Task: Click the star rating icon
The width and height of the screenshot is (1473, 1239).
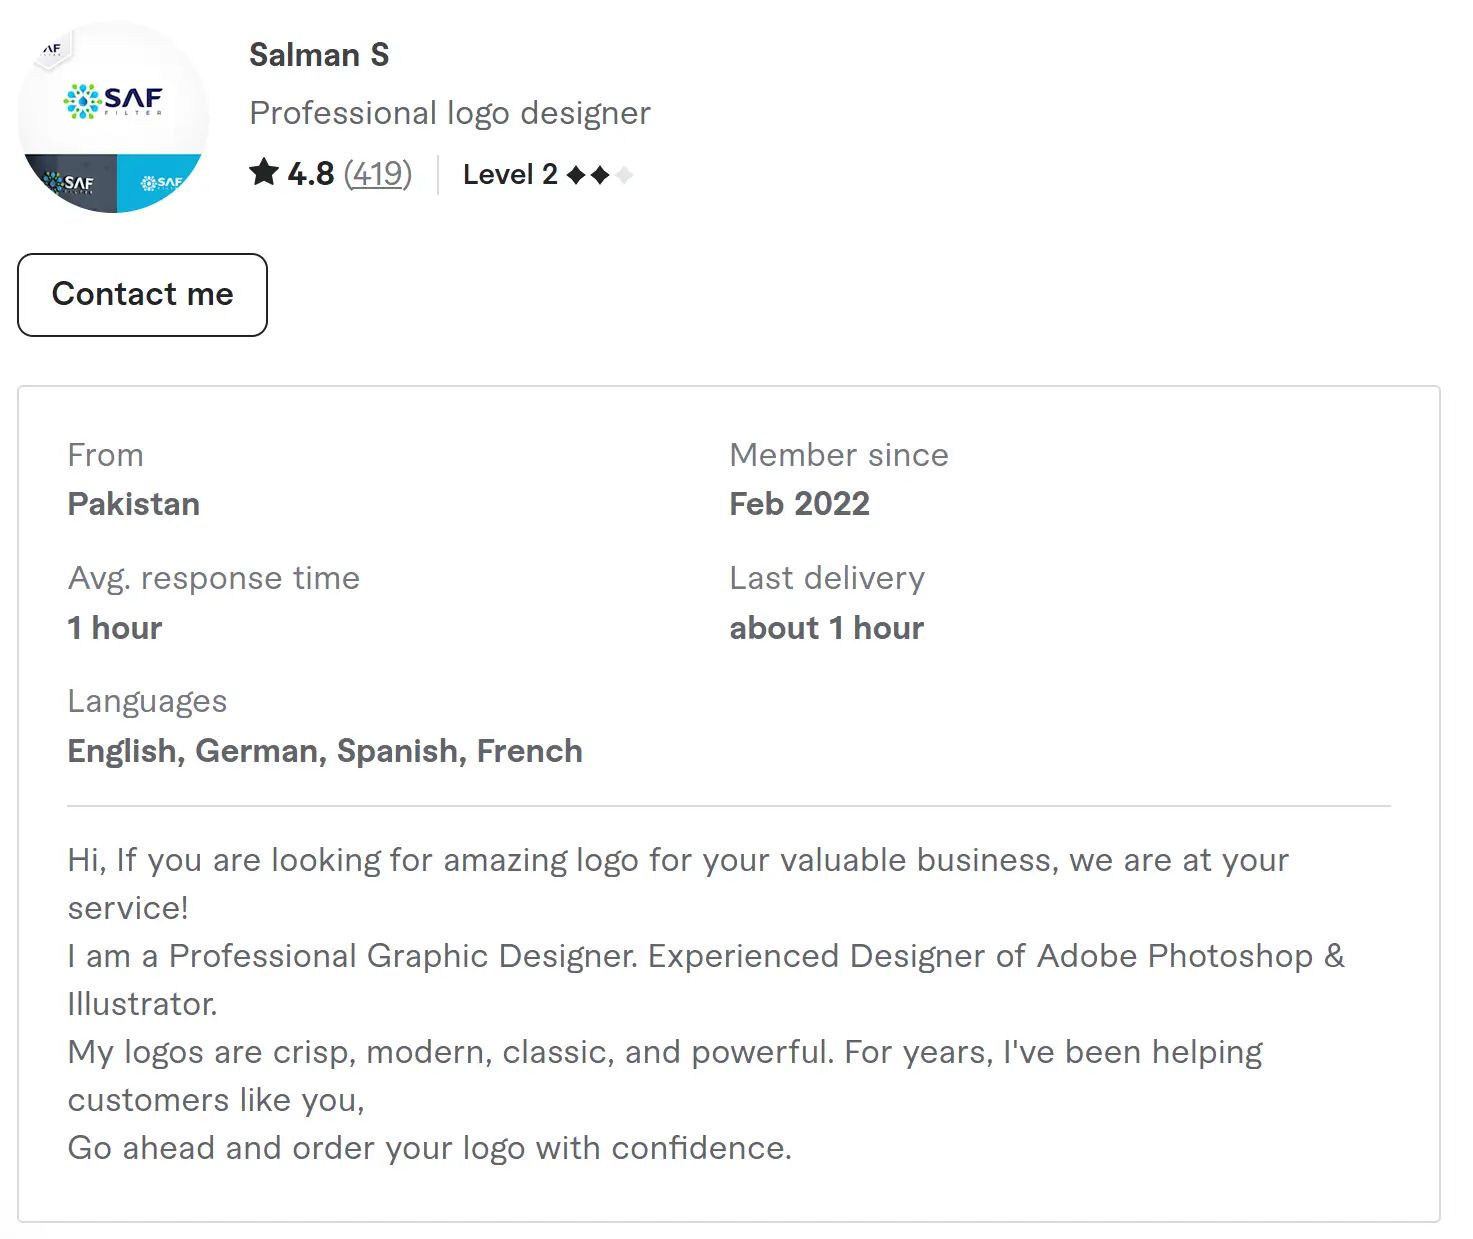Action: tap(264, 173)
